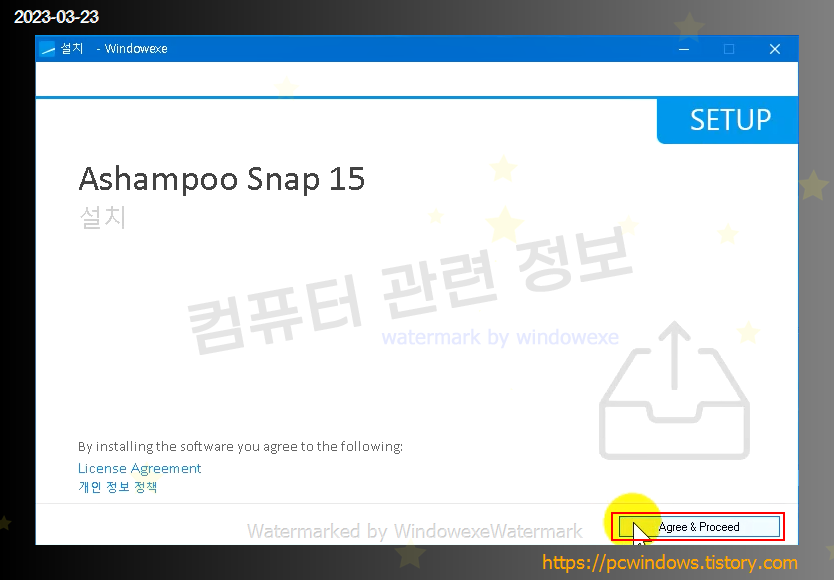Click the SETUP banner label

pos(730,120)
